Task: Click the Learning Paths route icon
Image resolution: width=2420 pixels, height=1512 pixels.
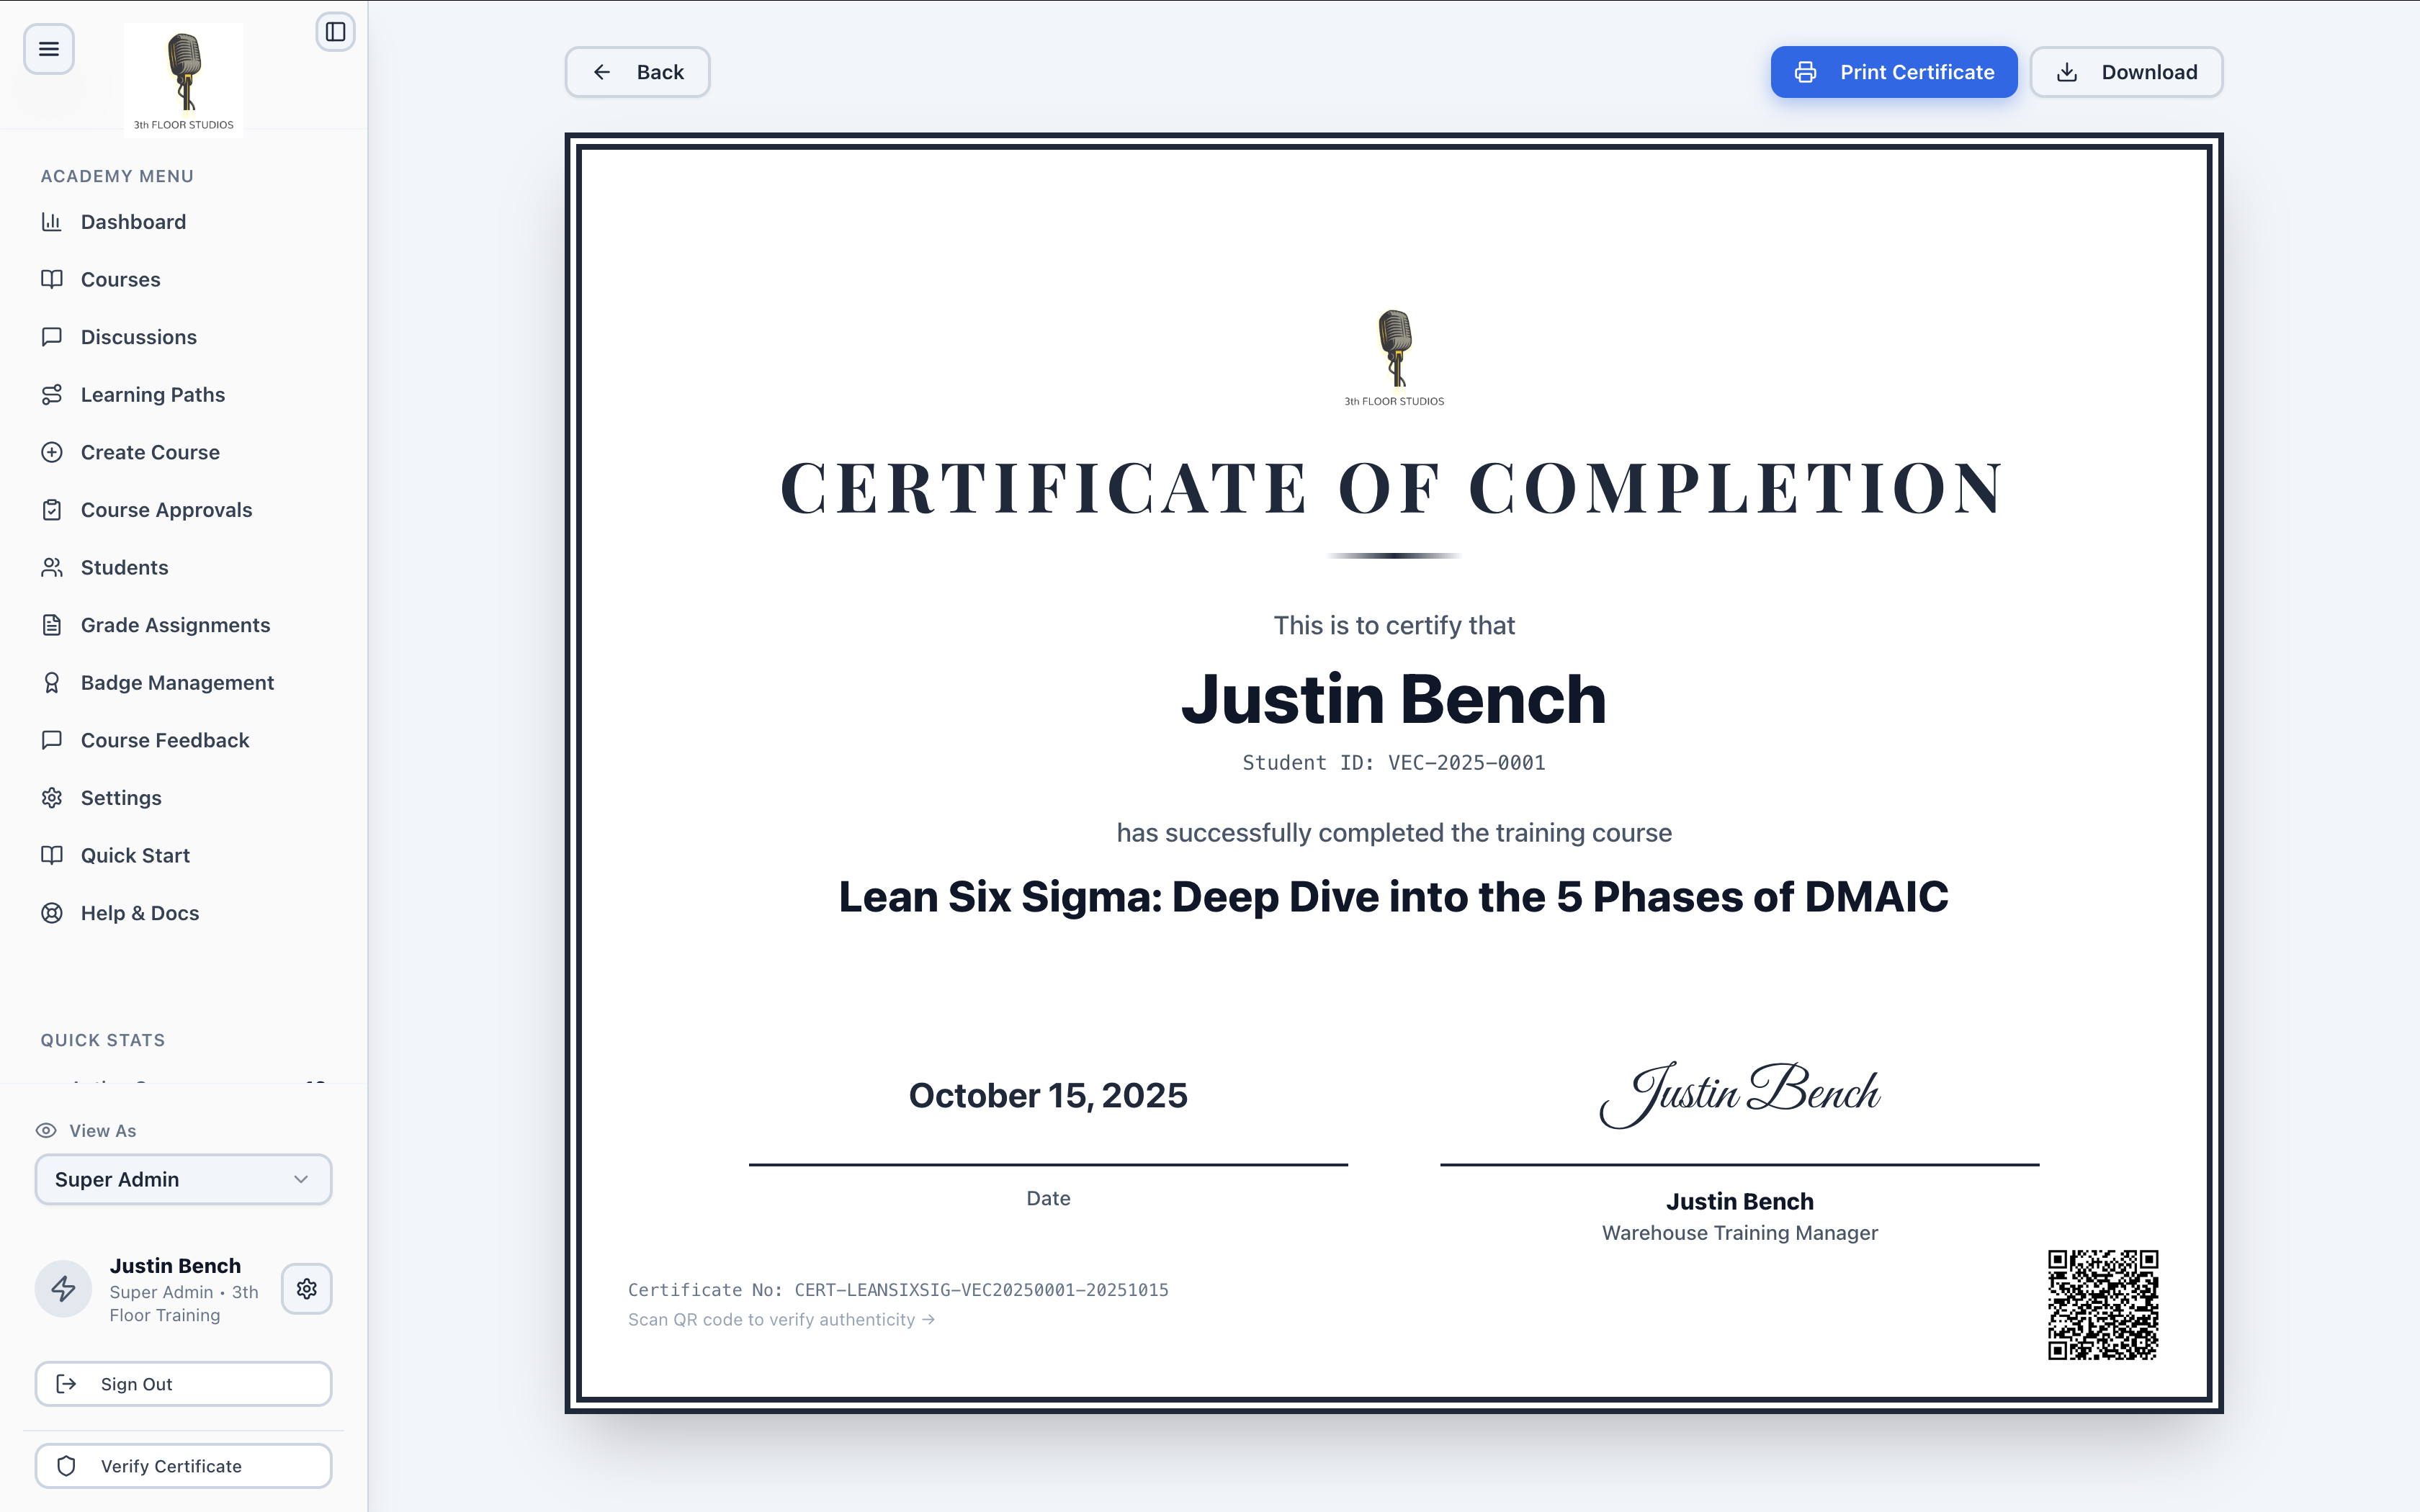Action: (52, 395)
